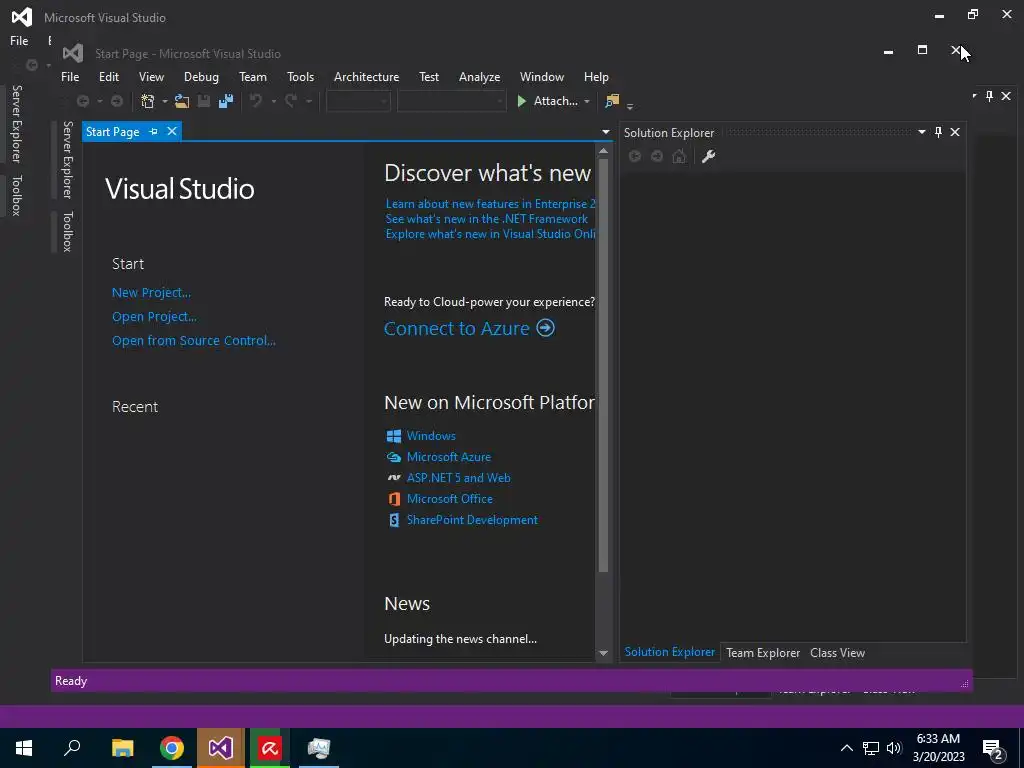Click Connect to Azure link
Viewport: 1024px width, 768px height.
[x=457, y=328]
